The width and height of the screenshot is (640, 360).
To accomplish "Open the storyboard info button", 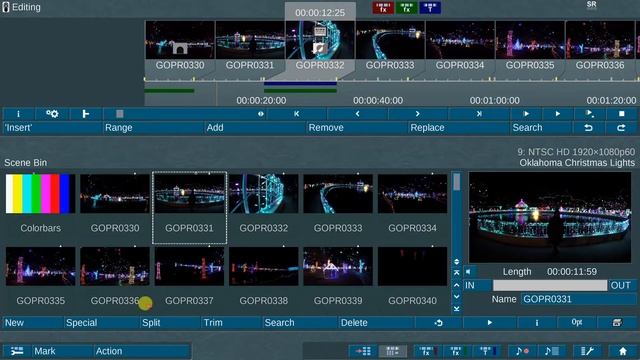I will tap(18, 114).
